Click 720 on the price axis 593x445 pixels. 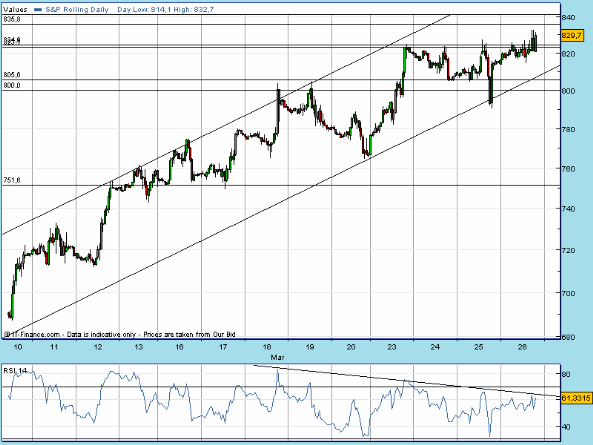click(x=568, y=250)
